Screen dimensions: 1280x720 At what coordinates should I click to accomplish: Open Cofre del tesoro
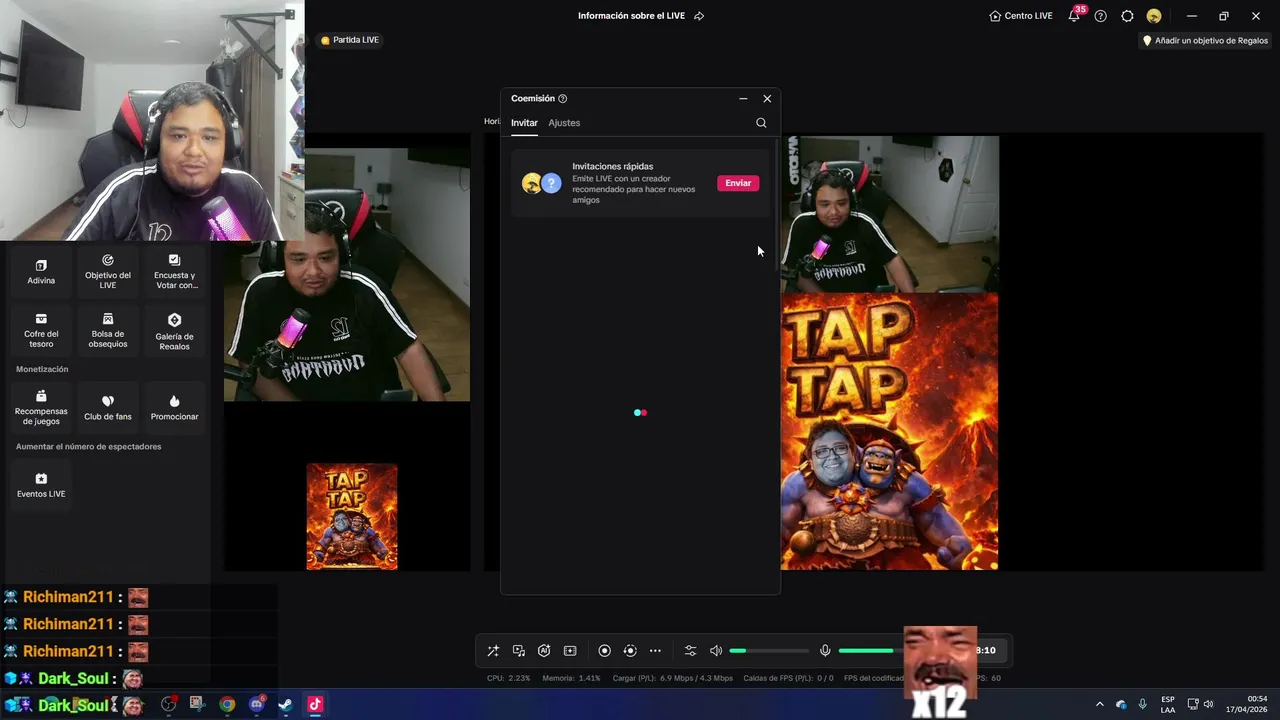click(41, 330)
